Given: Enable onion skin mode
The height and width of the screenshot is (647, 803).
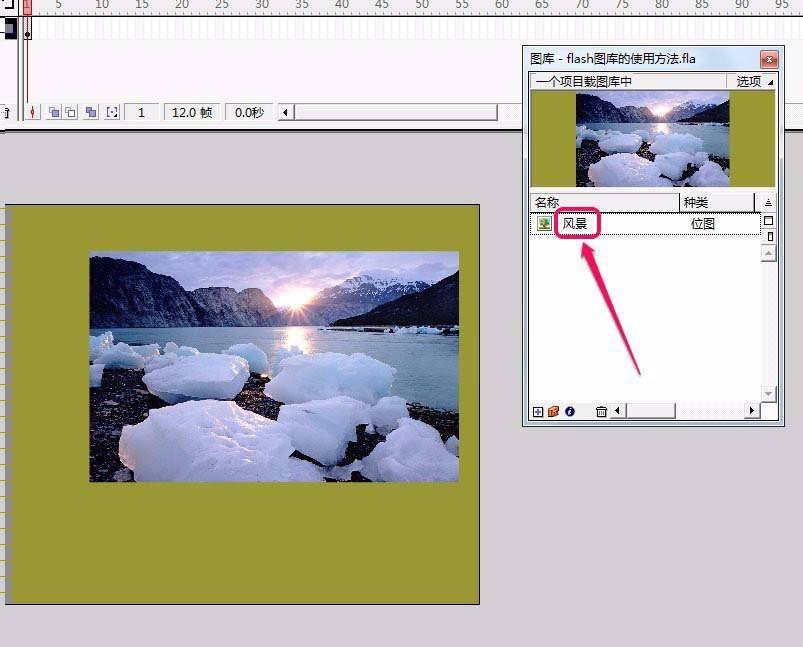Looking at the screenshot, I should coord(54,112).
